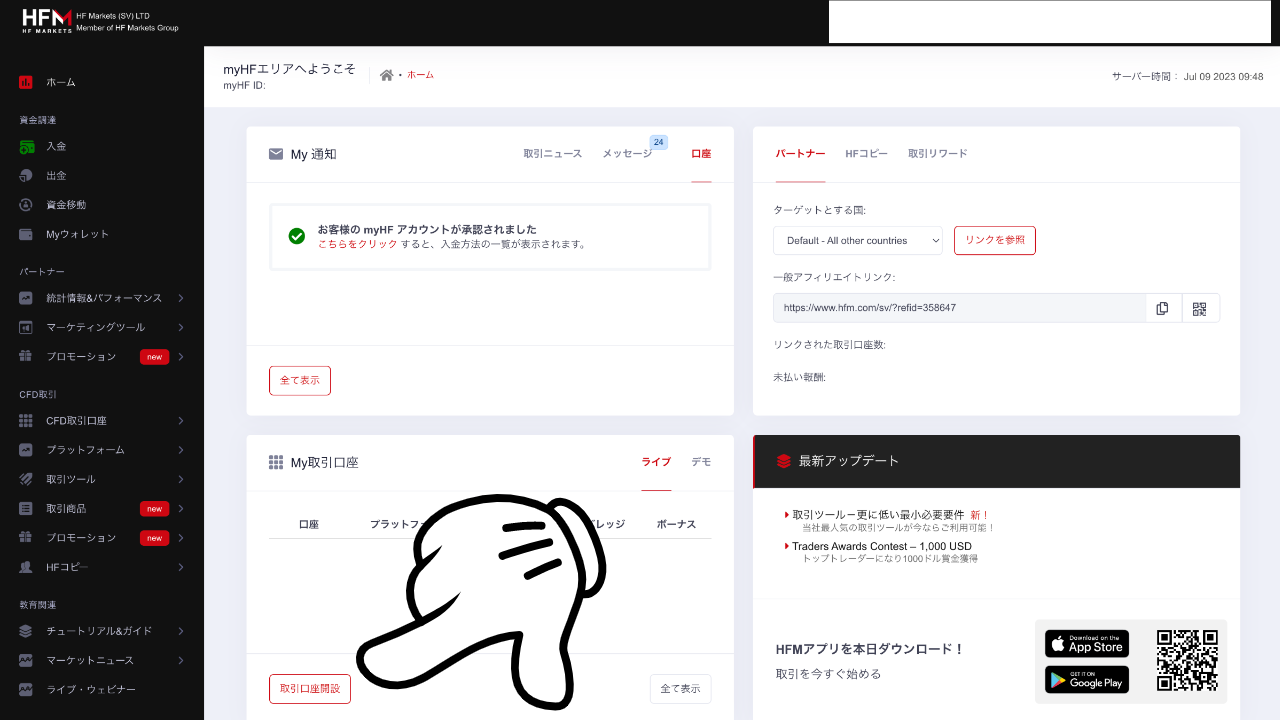Image resolution: width=1280 pixels, height=720 pixels.
Task: Open the QR code icon for affiliate link
Action: pyautogui.click(x=1200, y=308)
